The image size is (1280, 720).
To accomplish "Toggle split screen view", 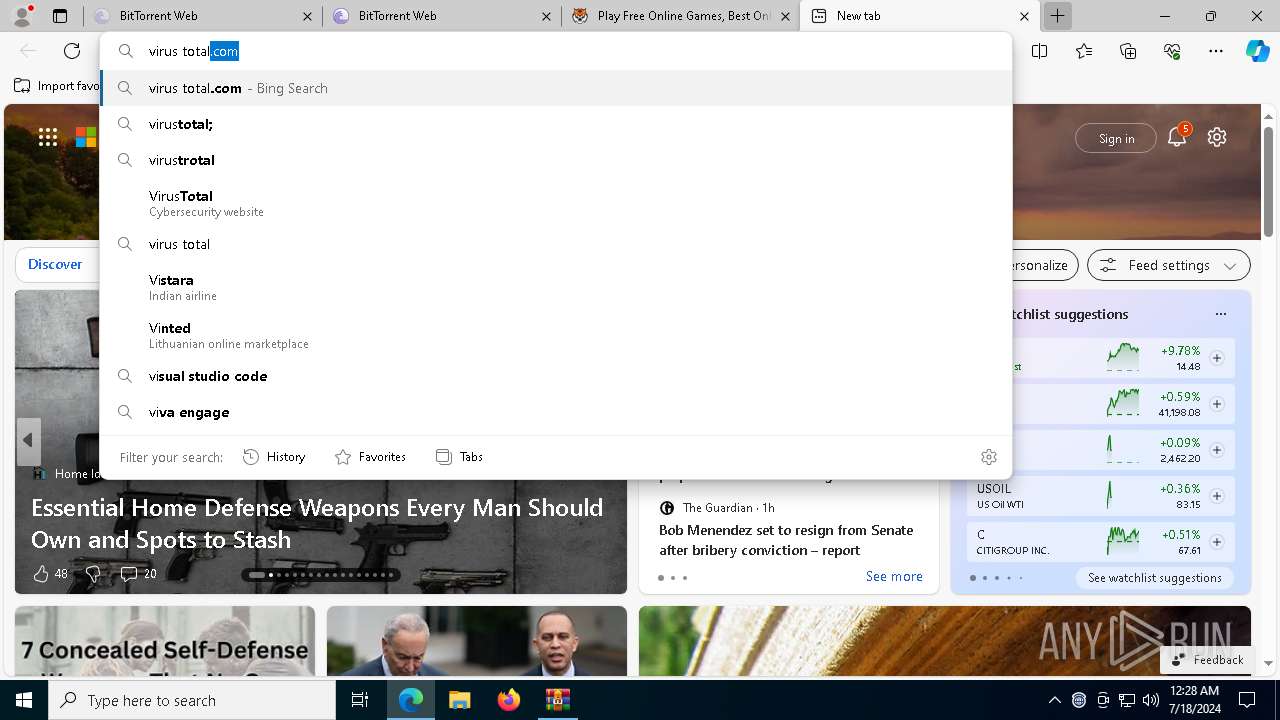I will 1039,51.
